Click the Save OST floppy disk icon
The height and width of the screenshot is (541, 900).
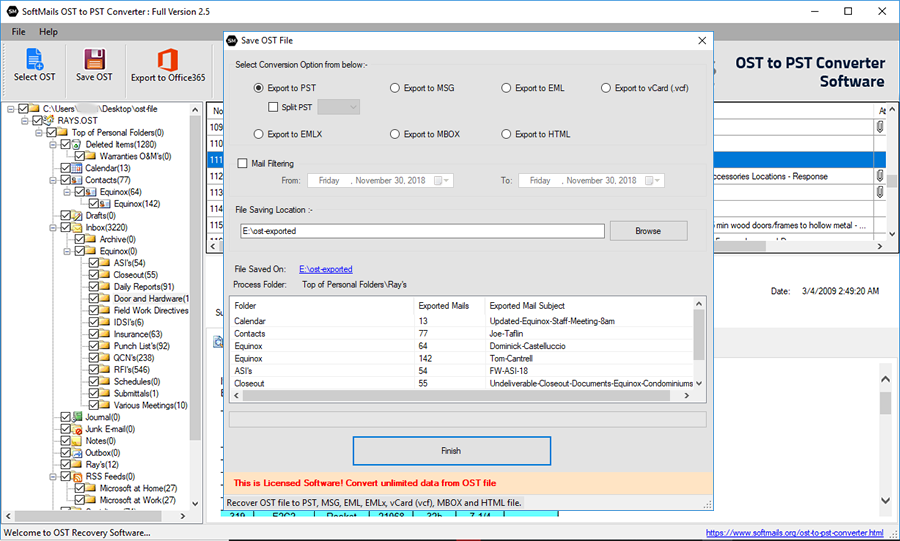click(x=94, y=61)
